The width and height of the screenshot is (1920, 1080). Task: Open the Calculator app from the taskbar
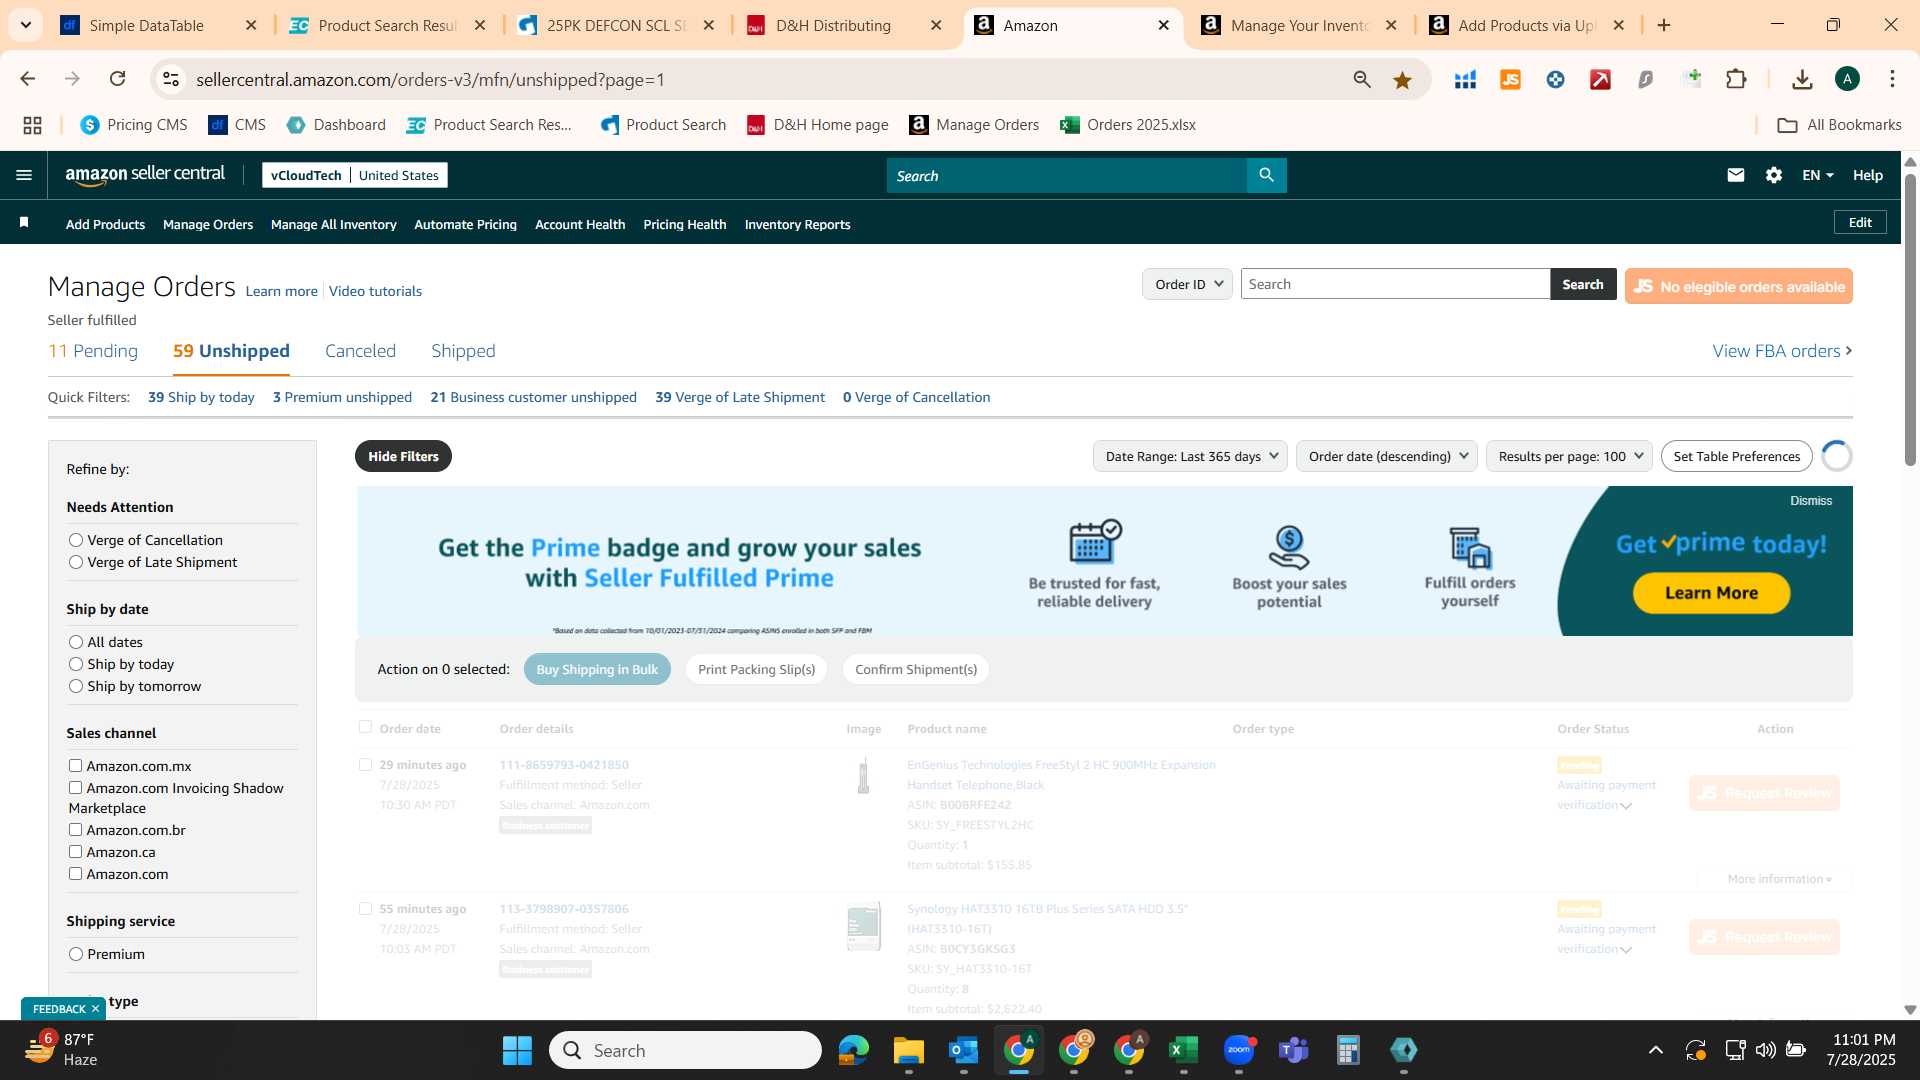(x=1348, y=1050)
